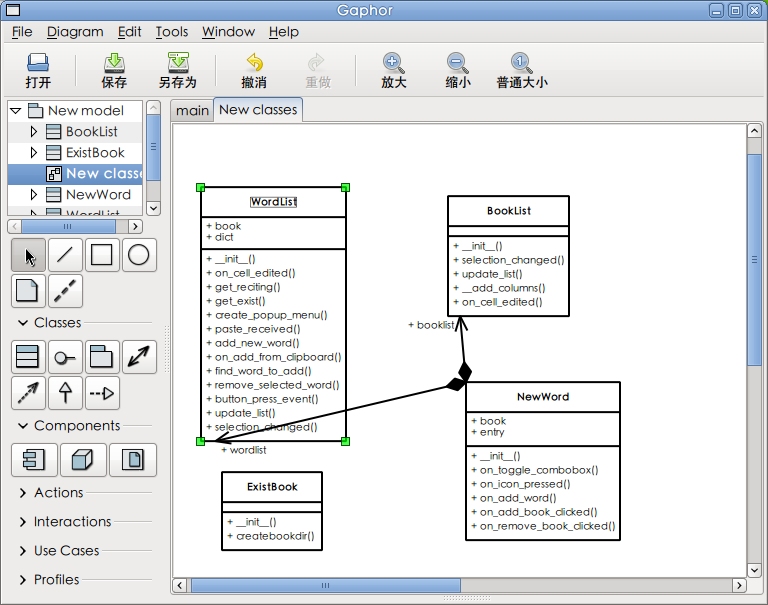Click the Undo (撤消) toolbar icon
Viewport: 768px width, 605px height.
[x=254, y=70]
